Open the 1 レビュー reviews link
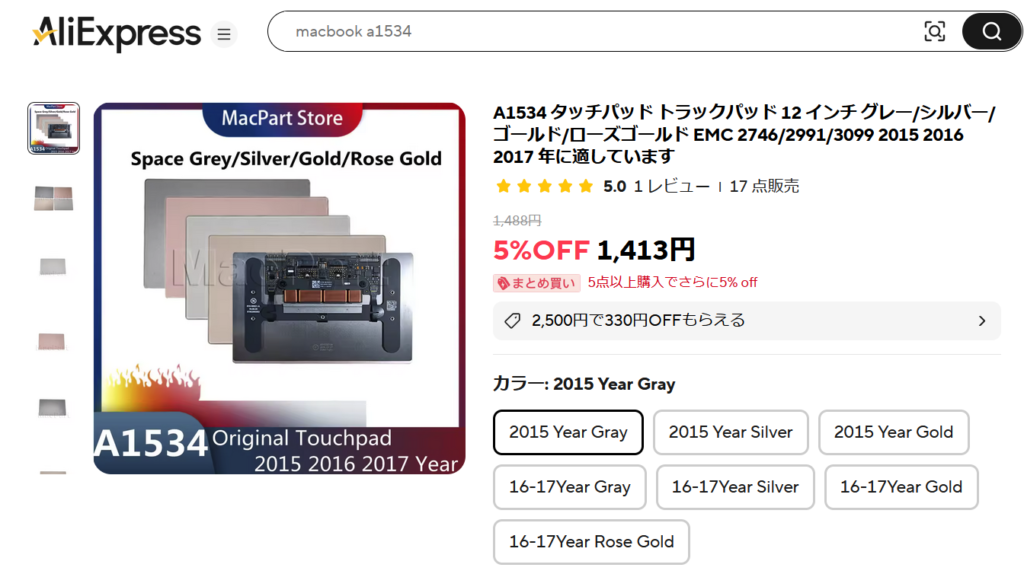The height and width of the screenshot is (574, 1024). click(x=671, y=186)
